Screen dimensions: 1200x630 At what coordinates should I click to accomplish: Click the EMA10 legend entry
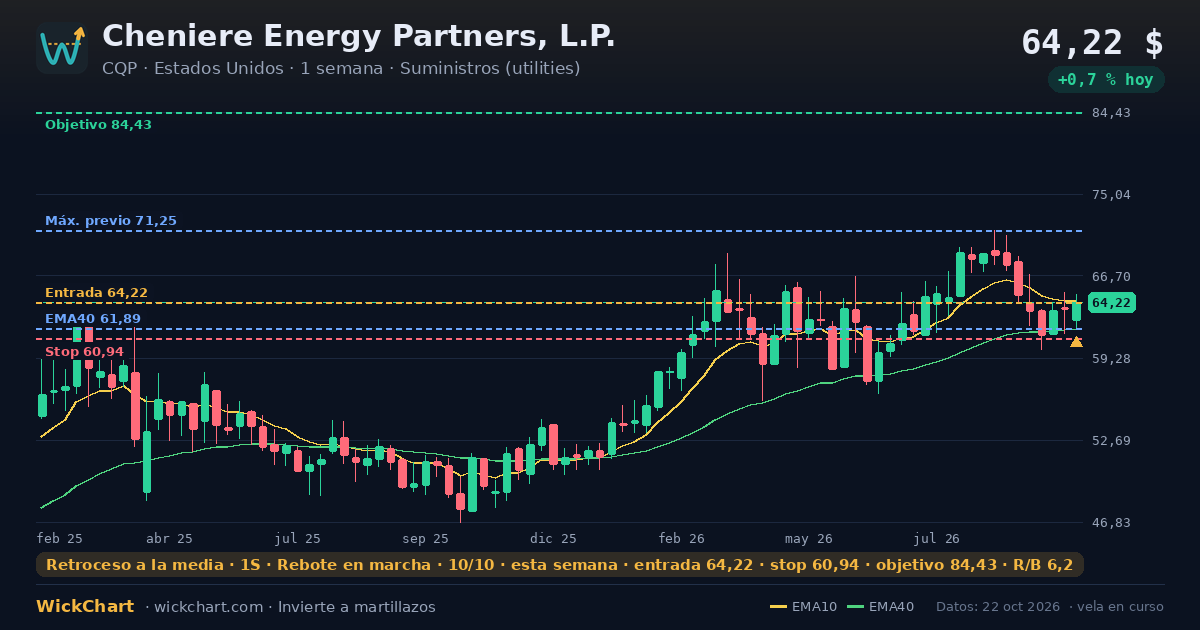806,607
